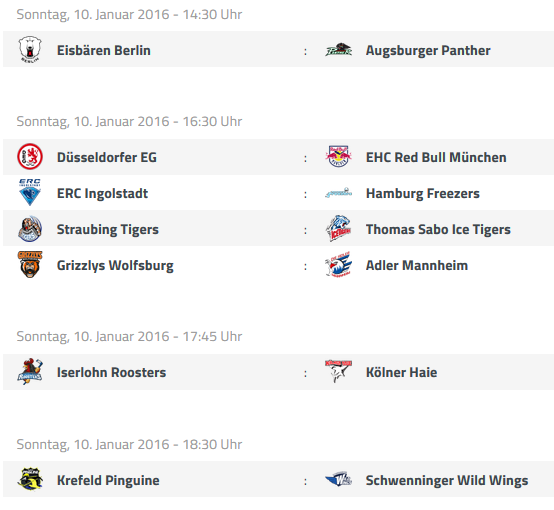The image size is (554, 510).
Task: Click the ERC Ingolstadt panther logo
Action: (x=30, y=192)
